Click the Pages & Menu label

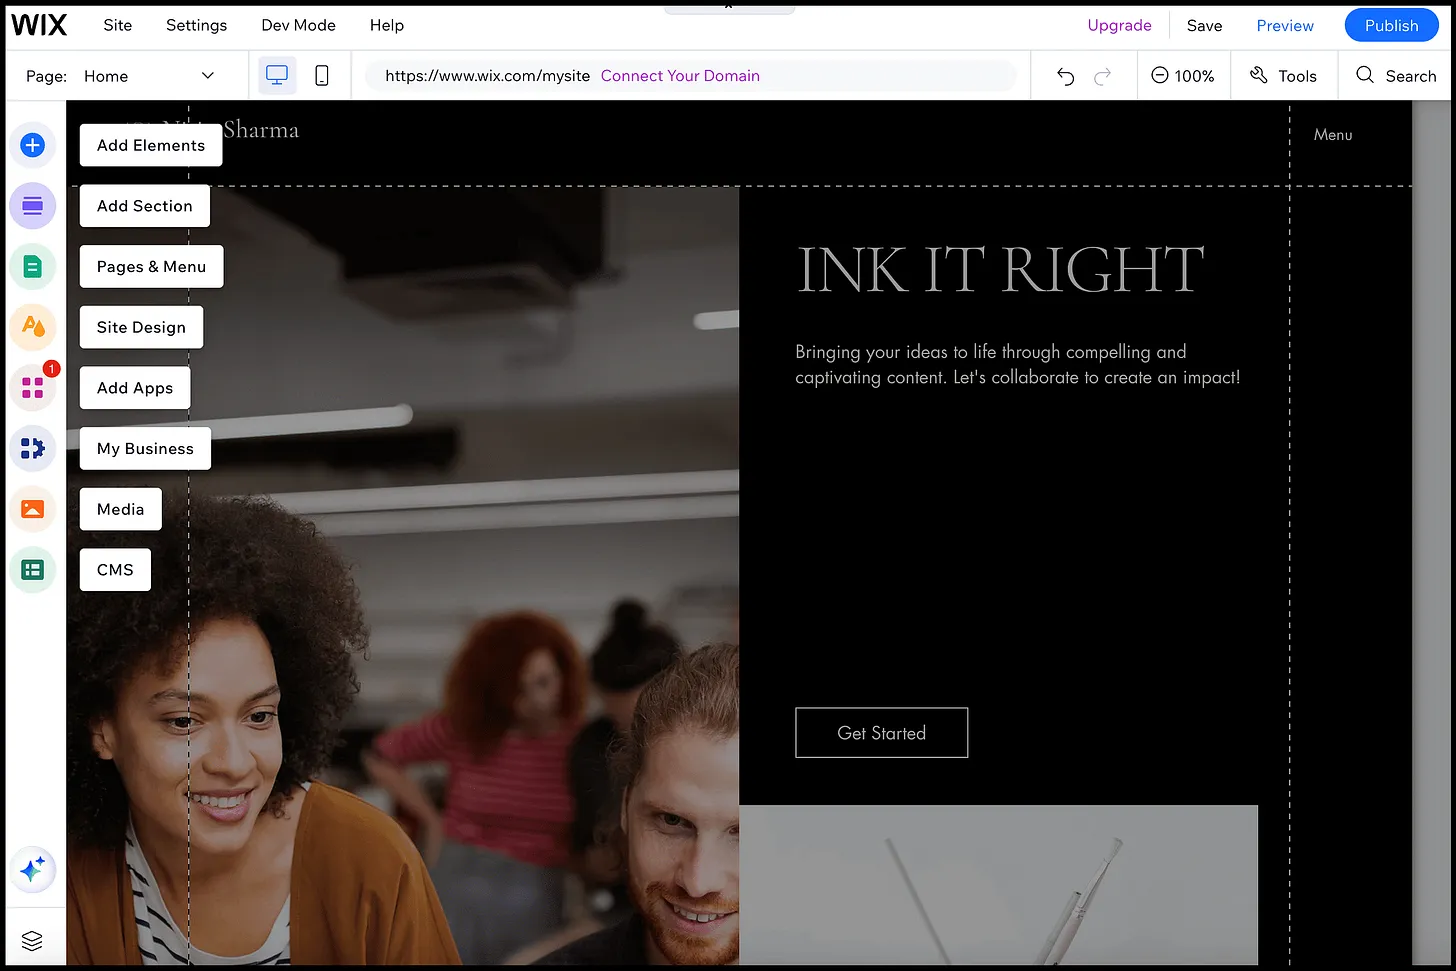(151, 267)
